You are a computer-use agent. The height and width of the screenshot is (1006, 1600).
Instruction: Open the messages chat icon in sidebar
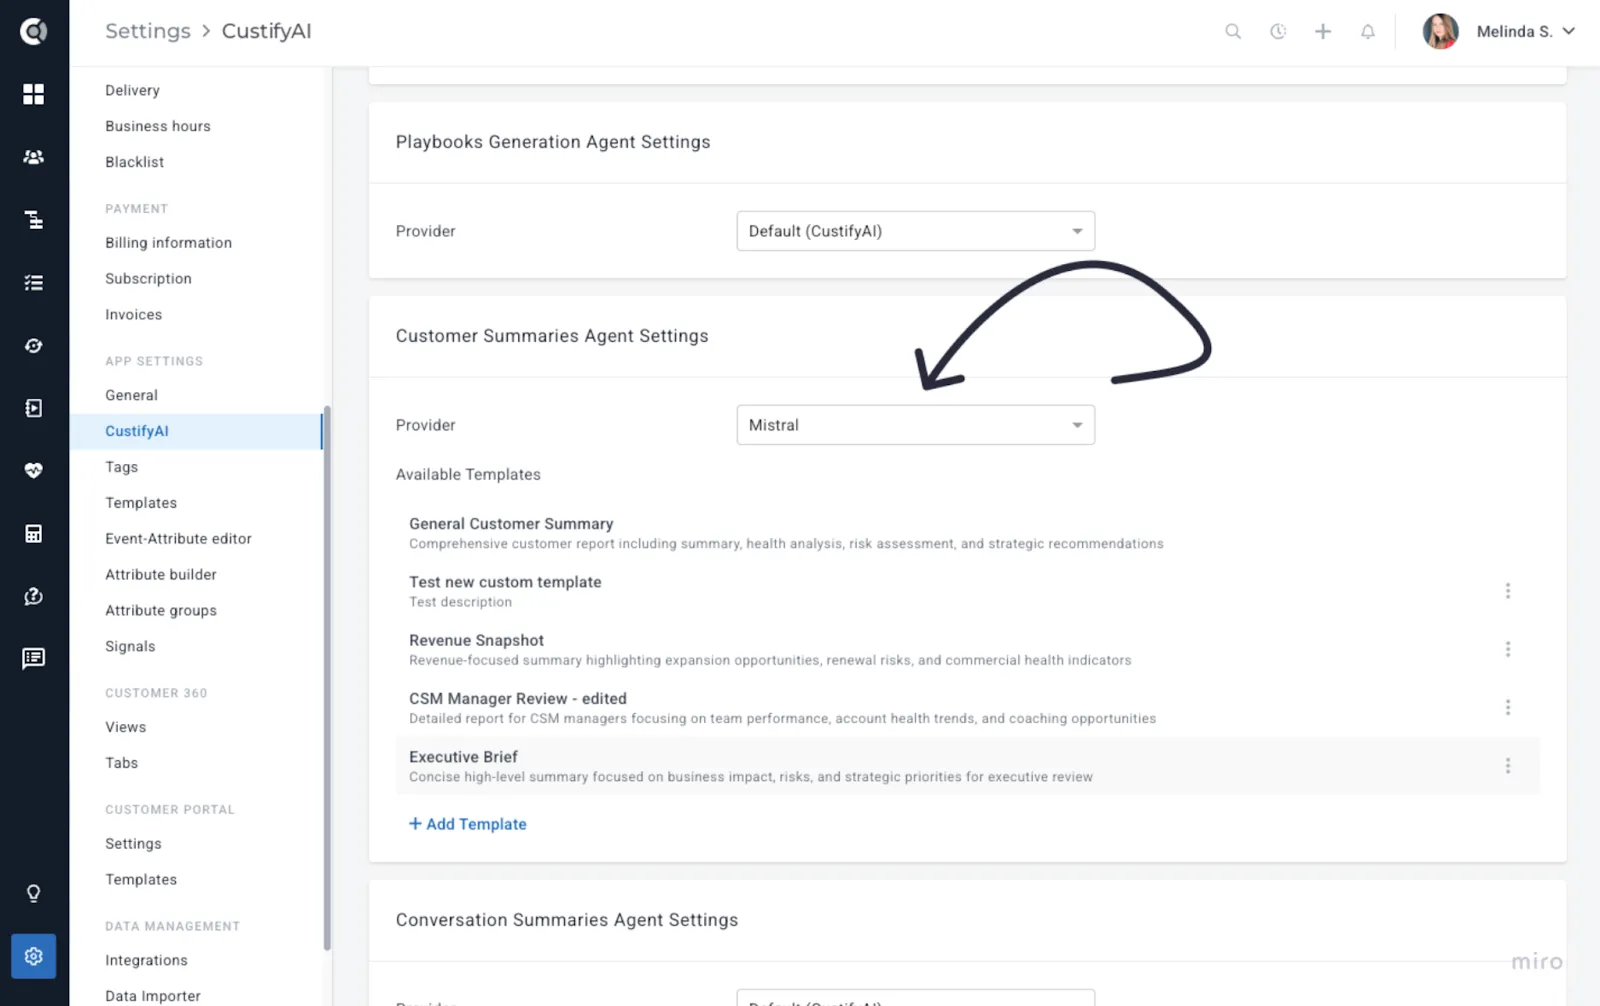(34, 658)
